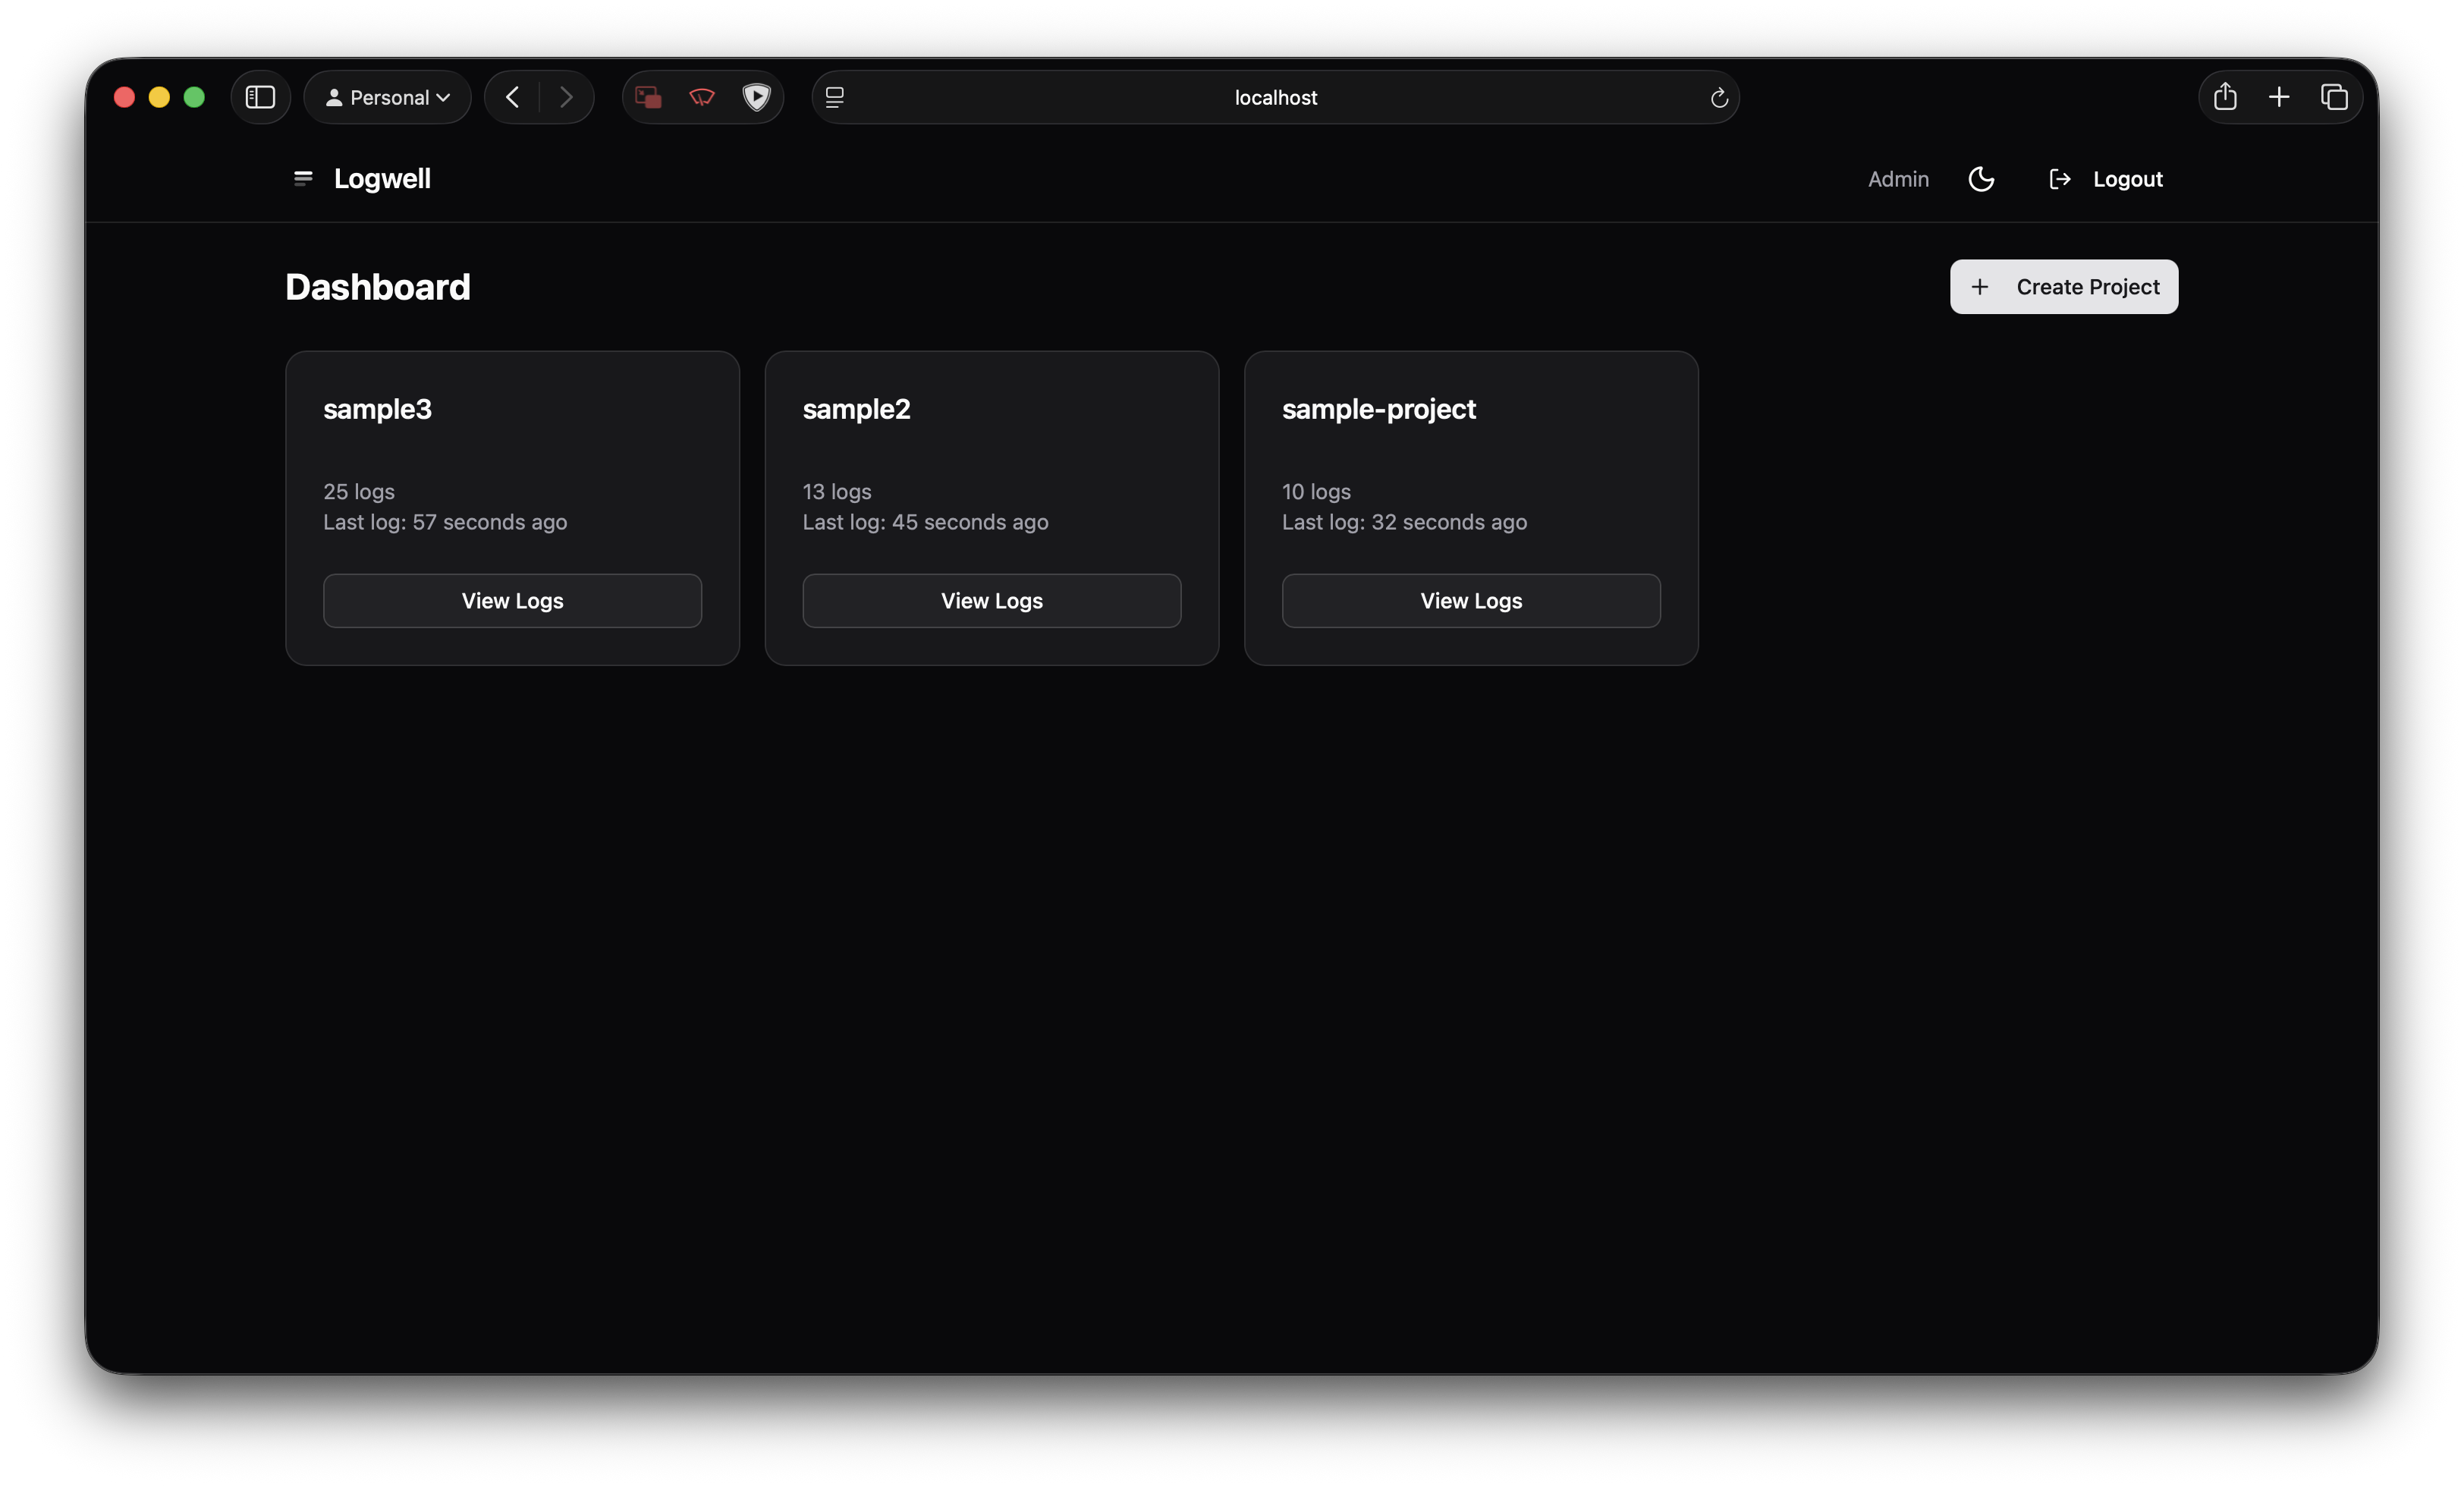Open the Admin account menu
The width and height of the screenshot is (2464, 1487).
pyautogui.click(x=1898, y=179)
